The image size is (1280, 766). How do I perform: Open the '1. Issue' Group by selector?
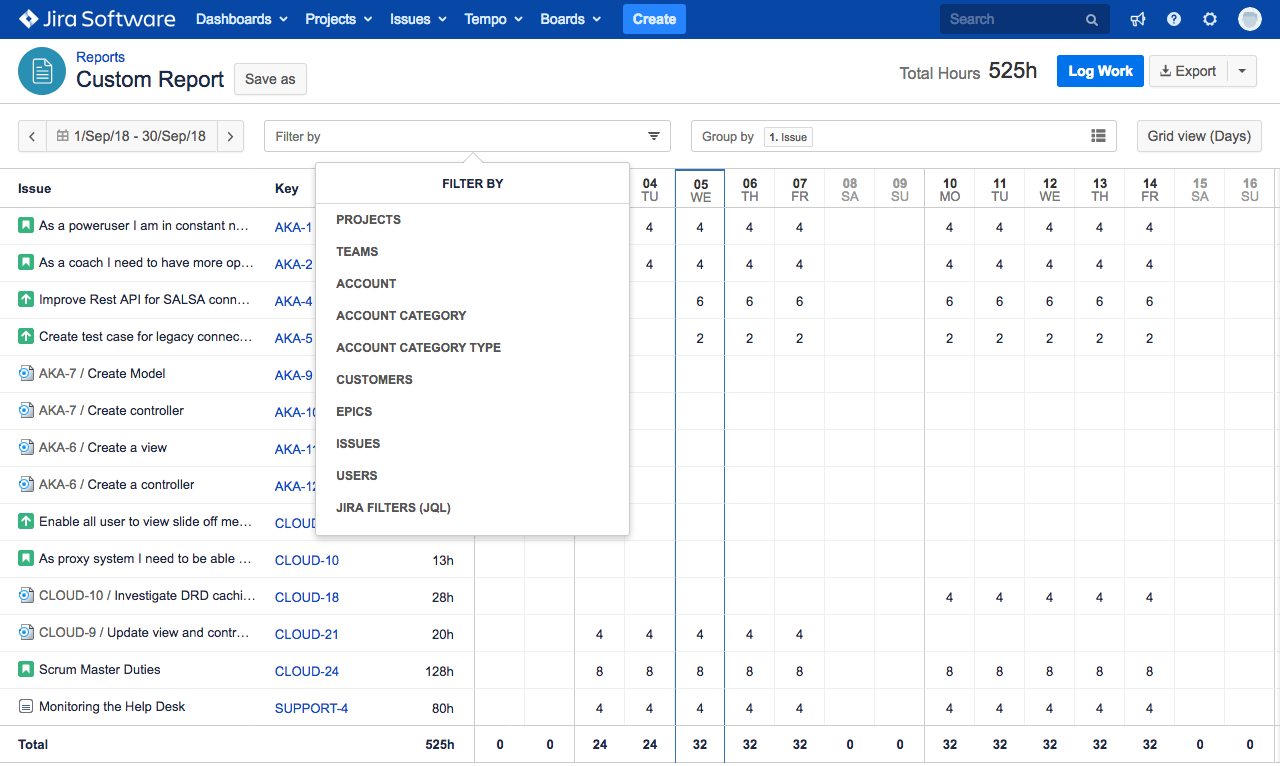coord(788,135)
